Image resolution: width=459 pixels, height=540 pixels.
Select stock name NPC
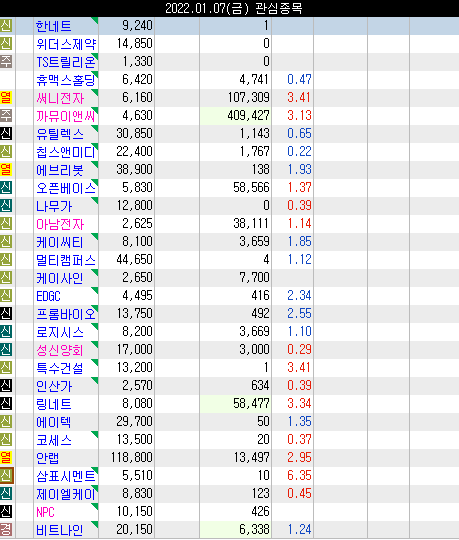coord(45,512)
